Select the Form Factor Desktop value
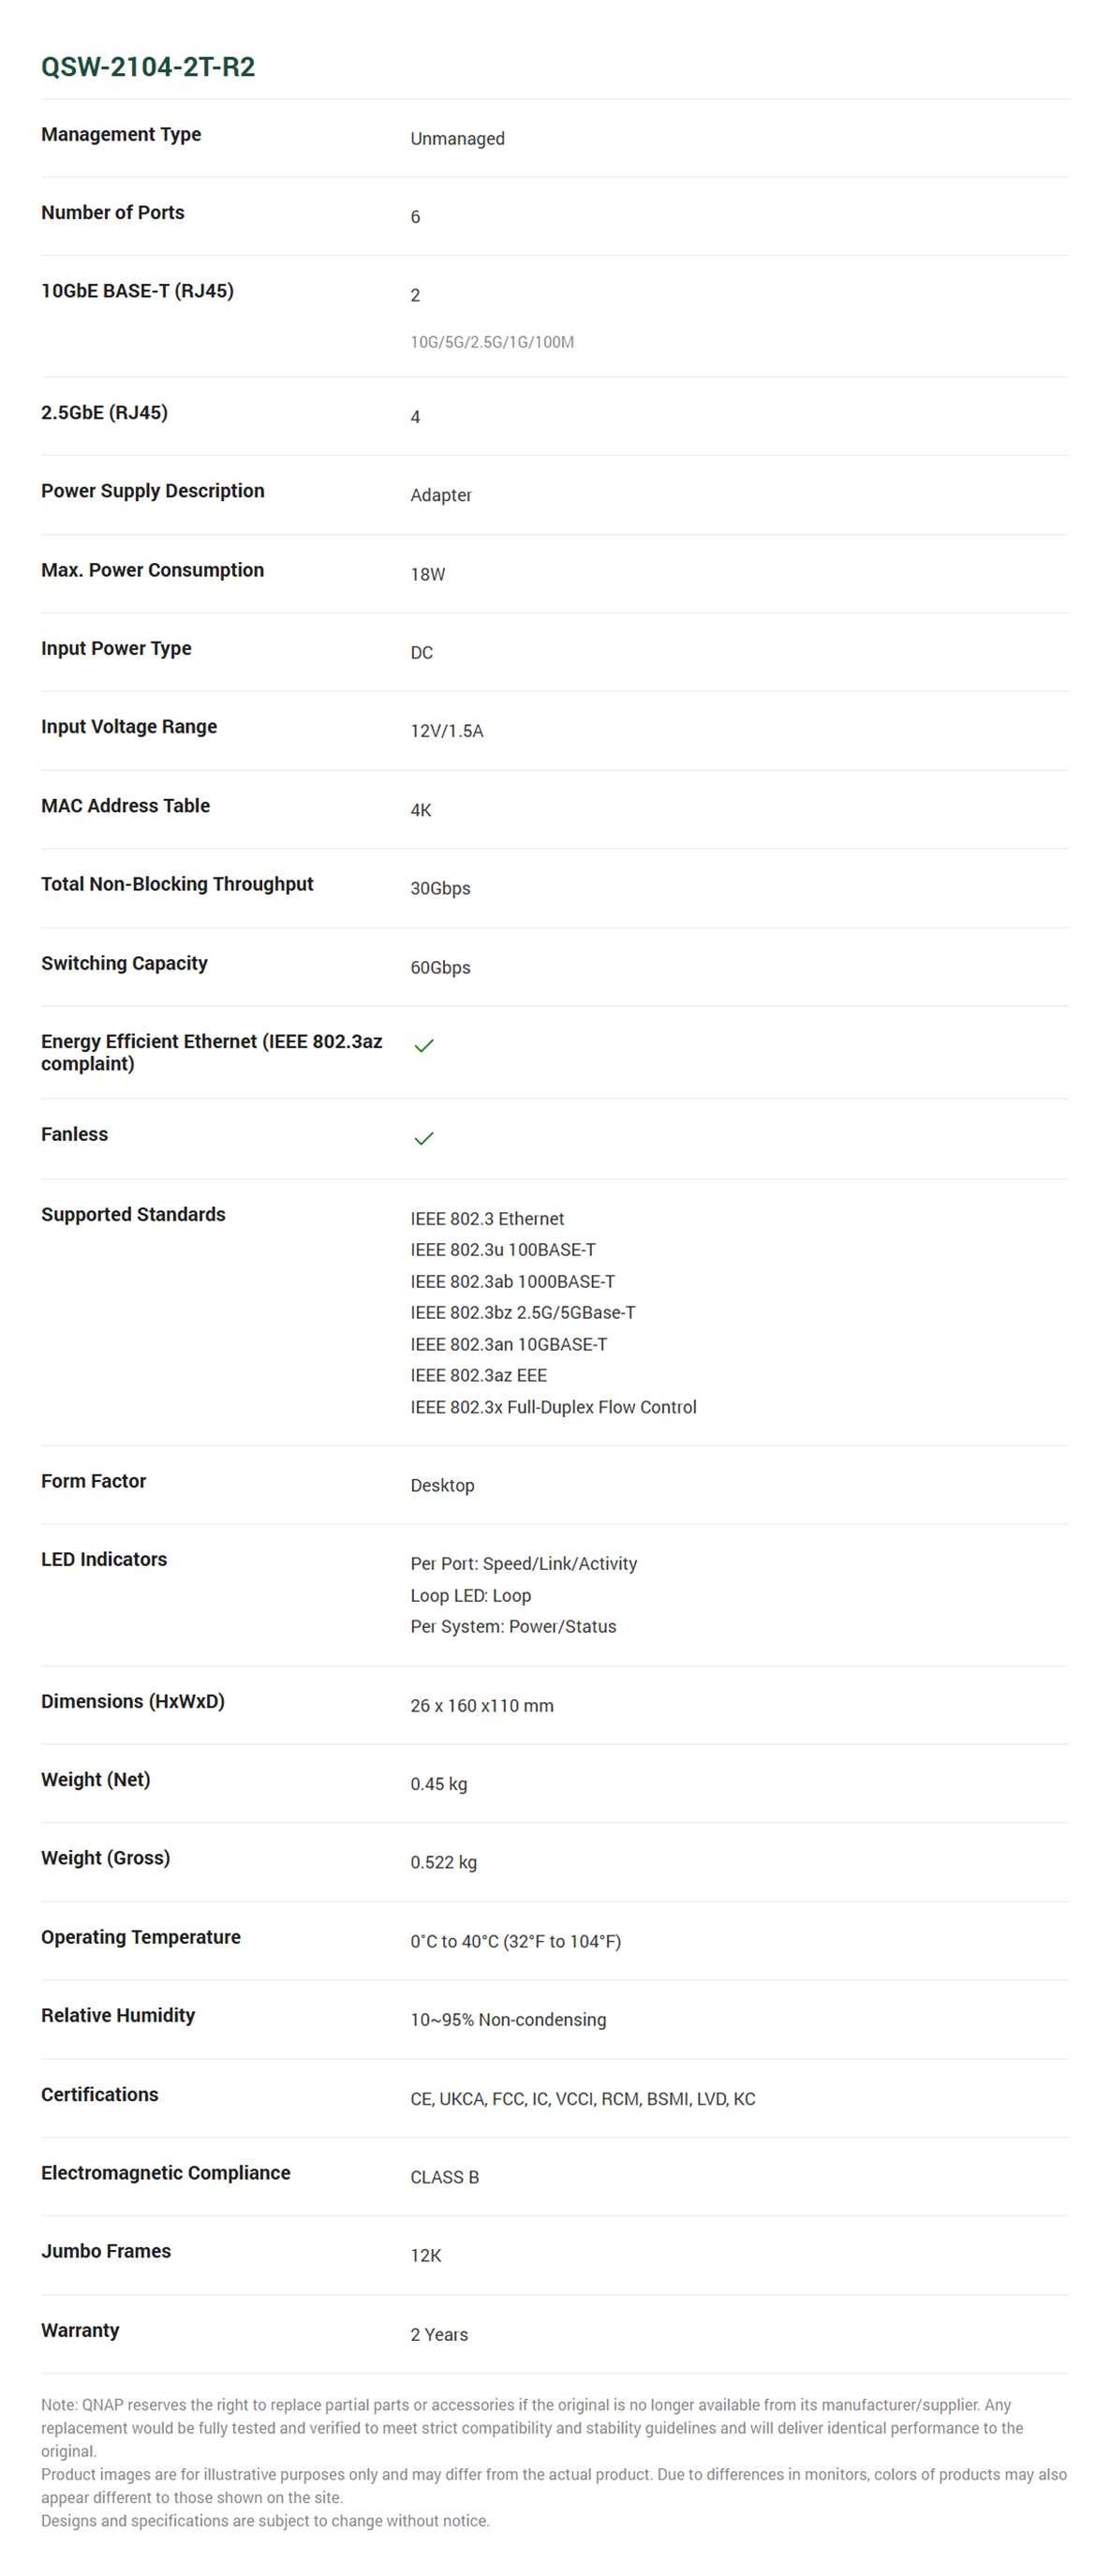 [442, 1485]
